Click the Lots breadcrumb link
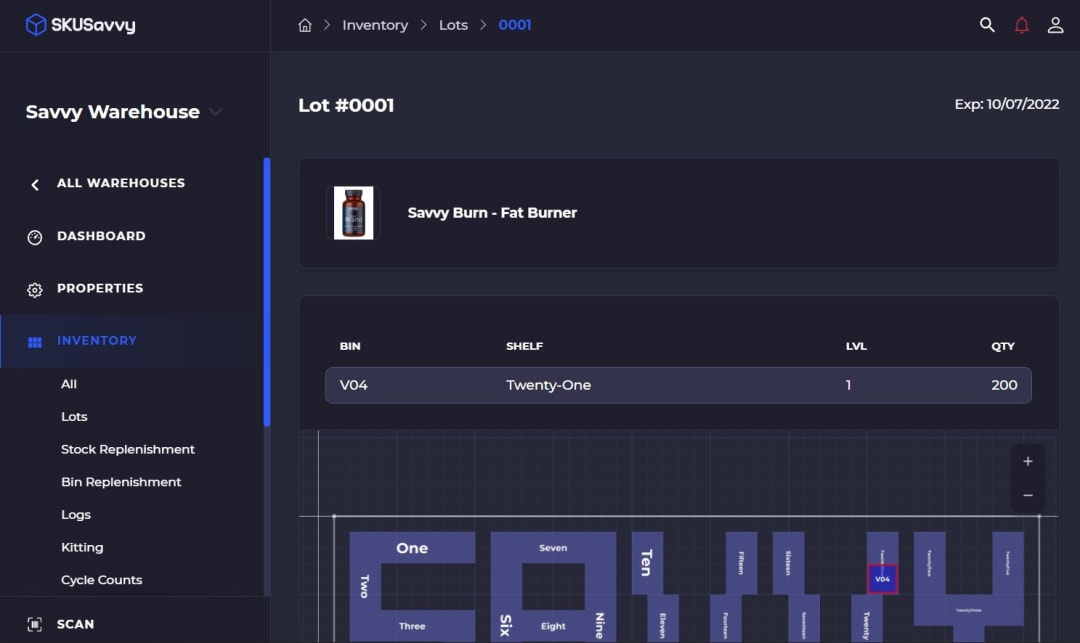1080x643 pixels. coord(453,25)
